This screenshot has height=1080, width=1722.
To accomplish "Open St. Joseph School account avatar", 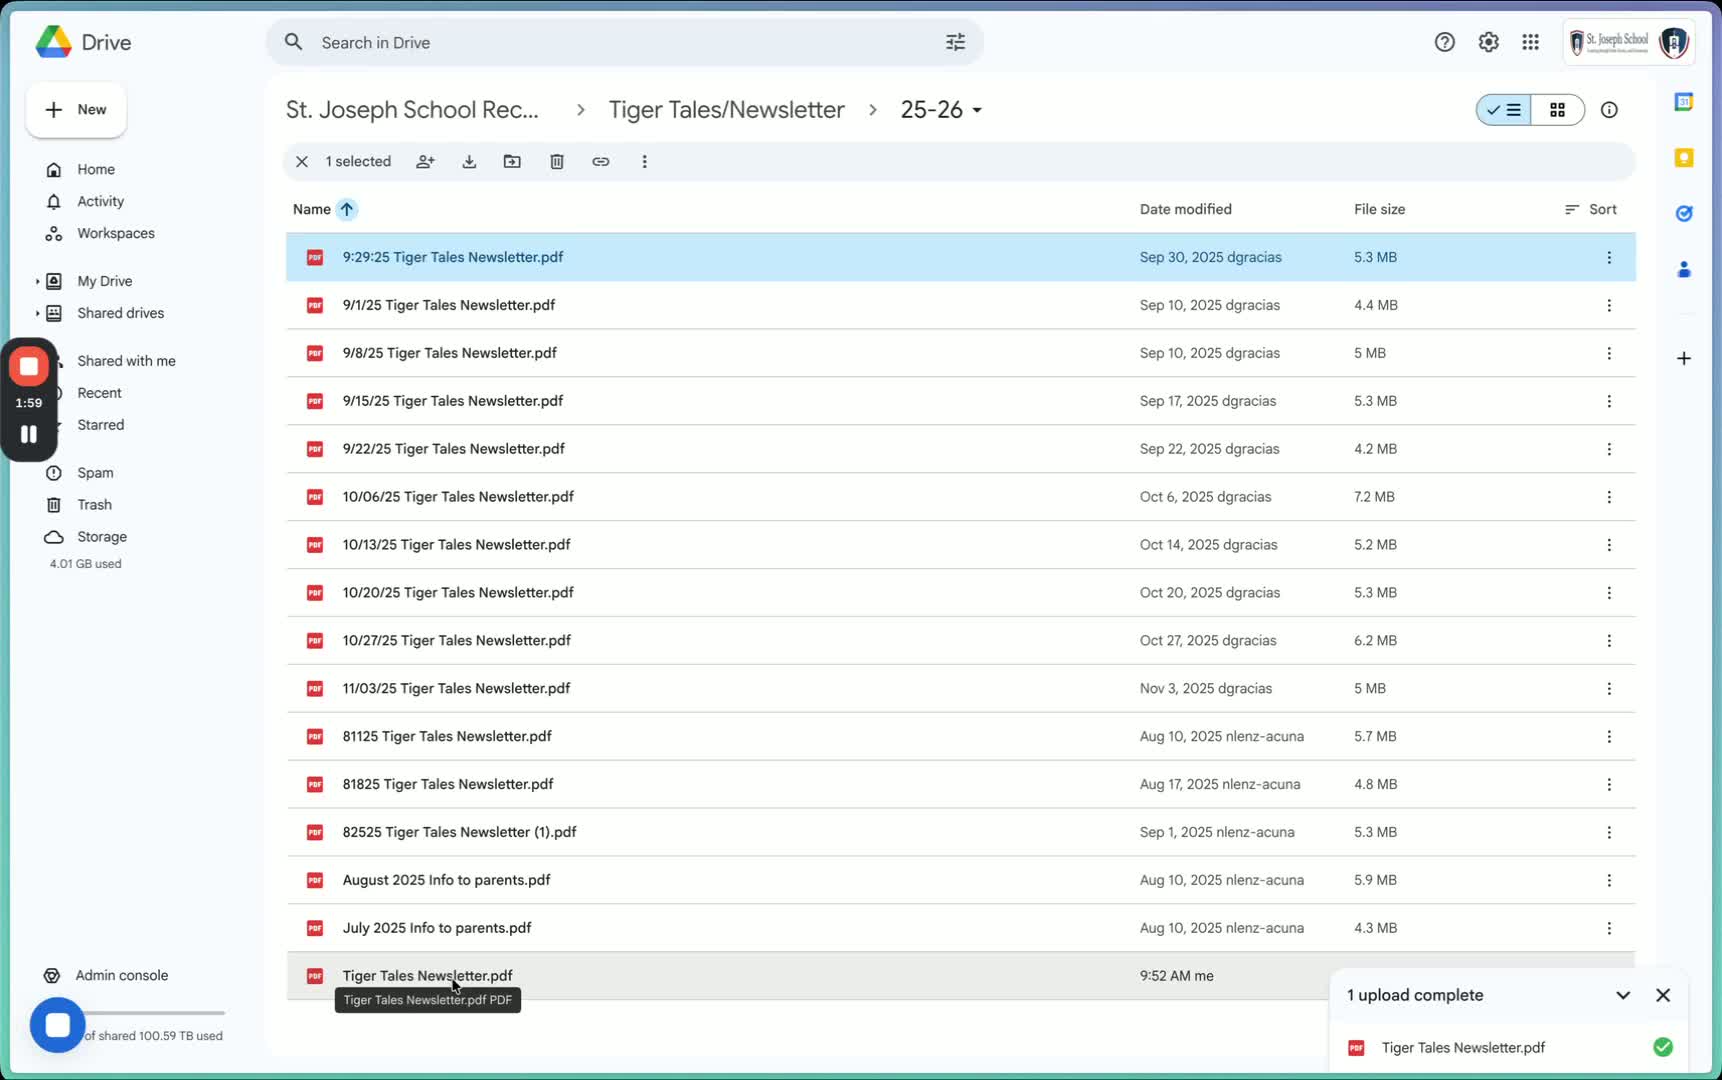I will tap(1674, 42).
